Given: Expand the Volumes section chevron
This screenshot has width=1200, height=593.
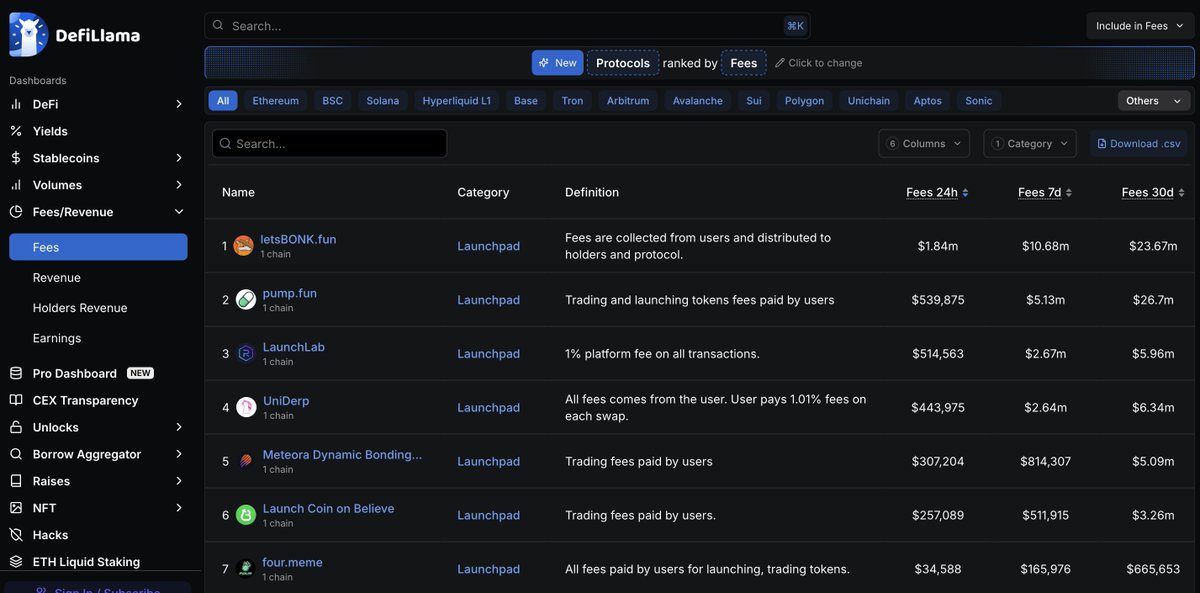Looking at the screenshot, I should click(x=179, y=185).
